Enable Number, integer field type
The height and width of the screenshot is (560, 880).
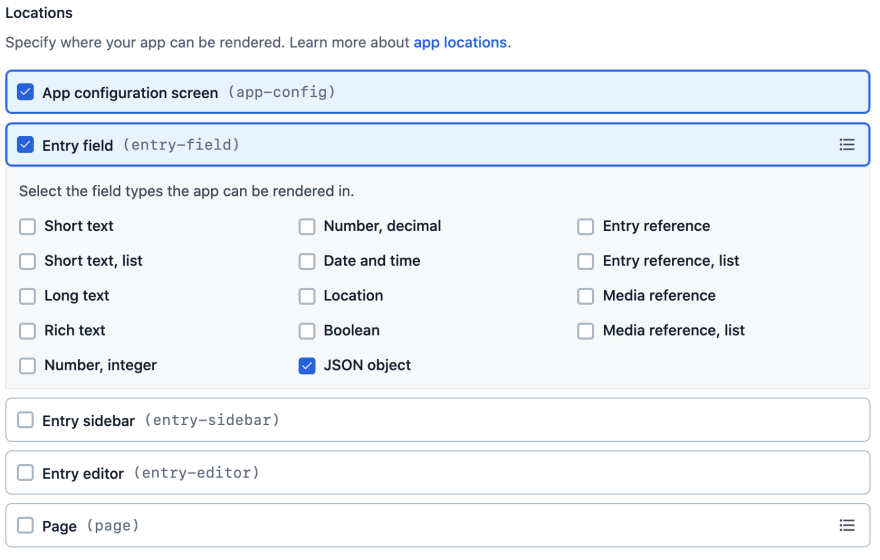coord(28,366)
